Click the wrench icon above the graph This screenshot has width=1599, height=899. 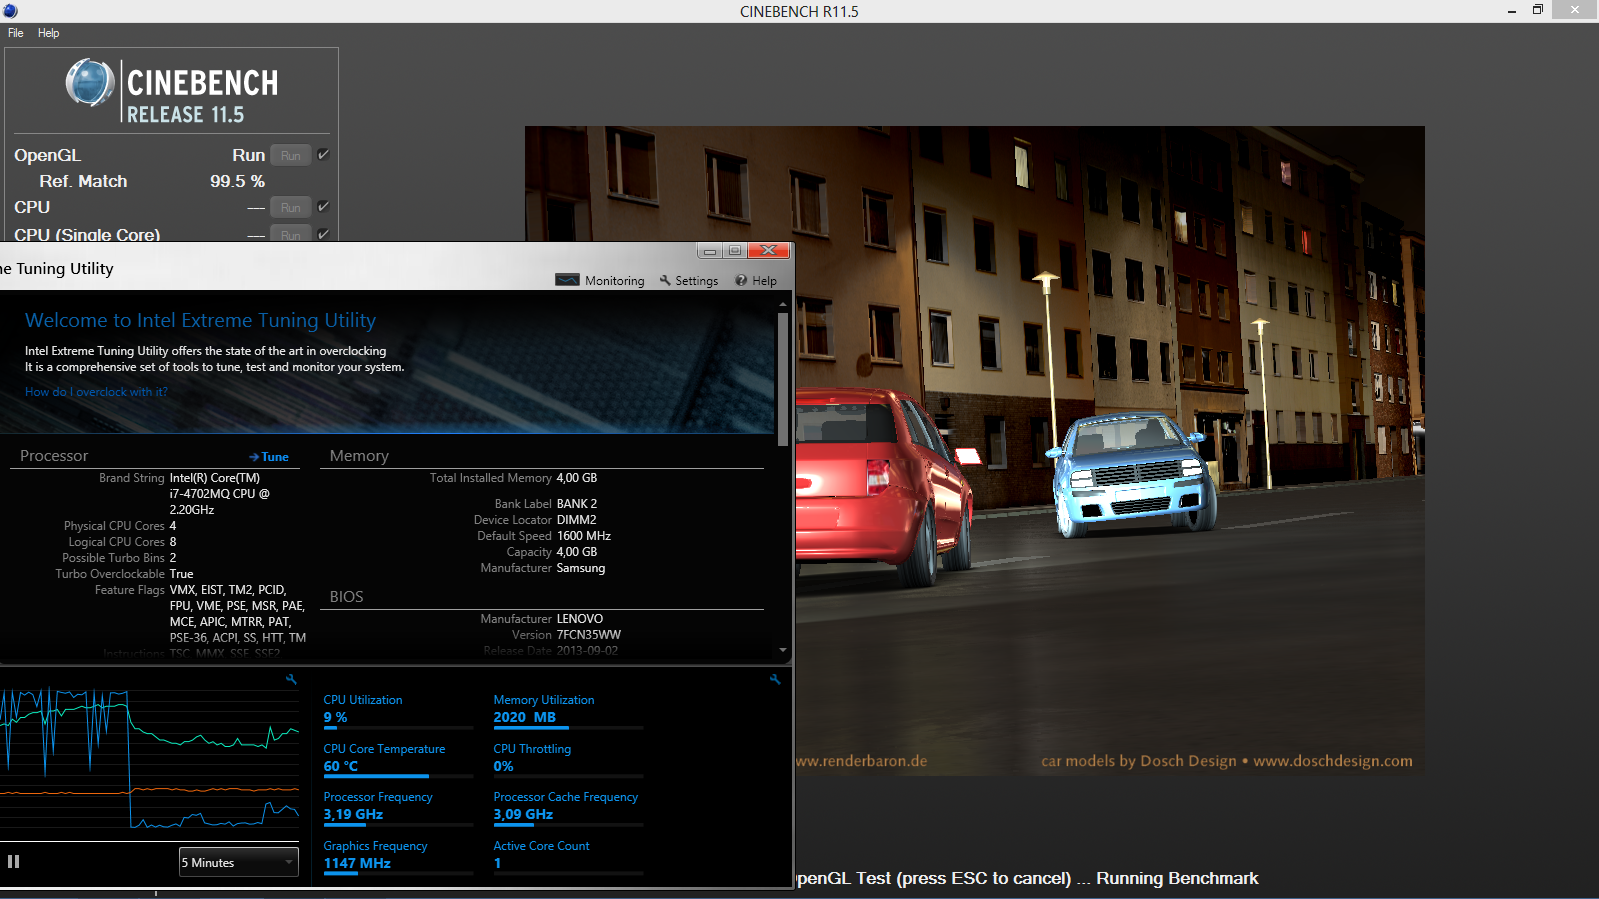[x=291, y=679]
